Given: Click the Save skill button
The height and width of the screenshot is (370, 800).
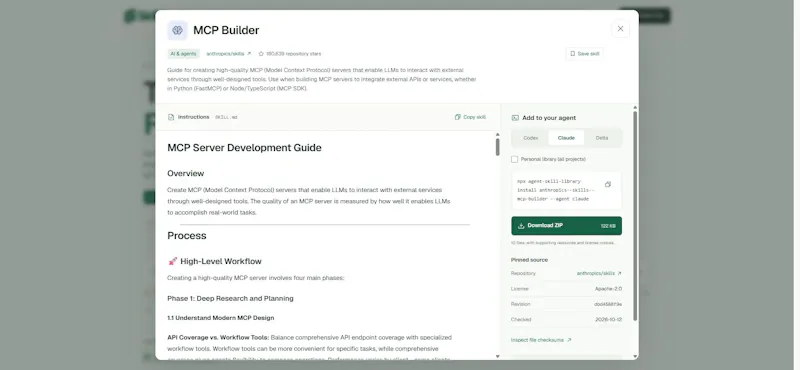Looking at the screenshot, I should point(584,54).
